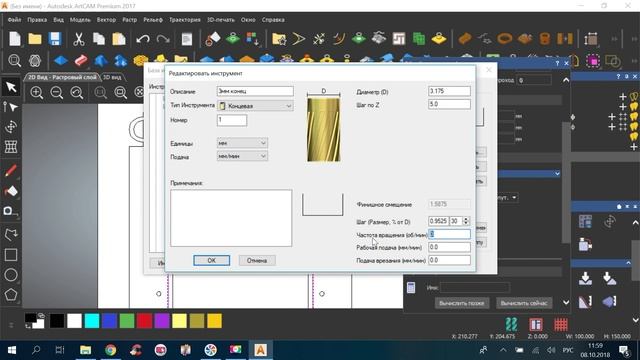Click the previous zoom magnifier icon
Screen dimensions: 640x360
coord(77,93)
